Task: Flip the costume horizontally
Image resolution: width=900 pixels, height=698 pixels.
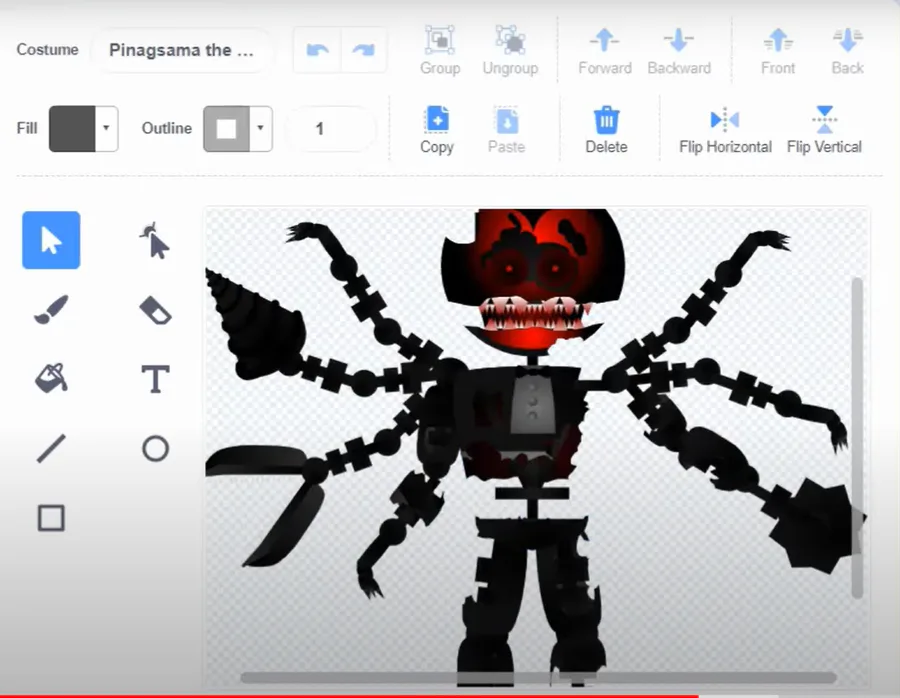Action: point(725,130)
